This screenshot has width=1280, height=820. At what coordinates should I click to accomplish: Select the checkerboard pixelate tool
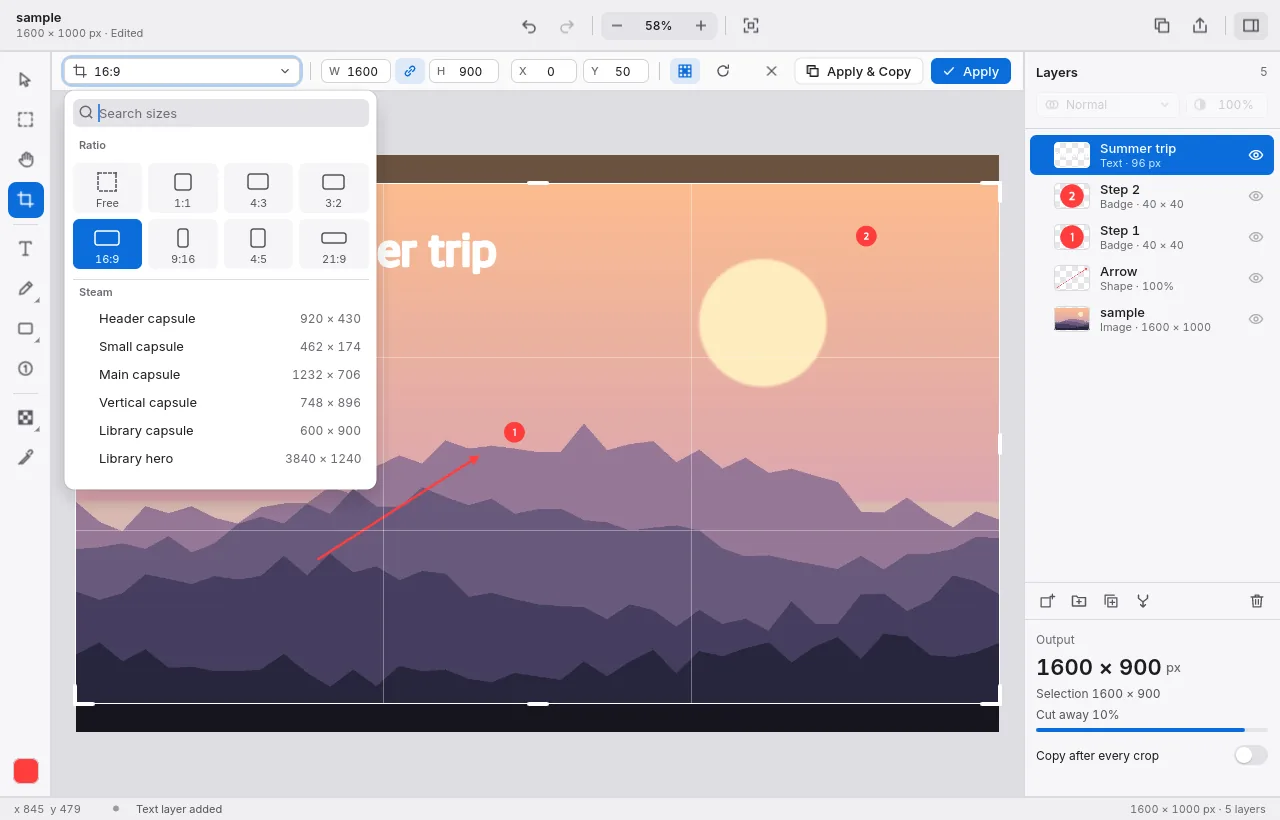(x=26, y=418)
